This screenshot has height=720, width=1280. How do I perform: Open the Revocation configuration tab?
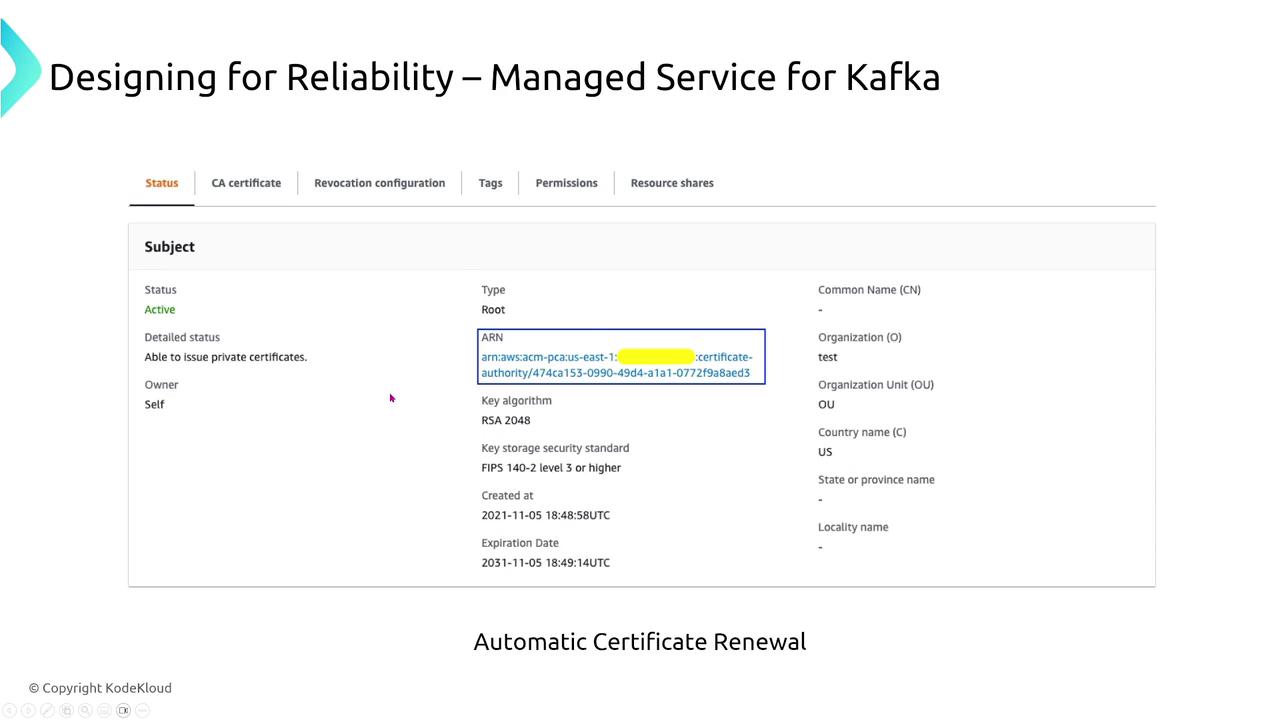tap(379, 183)
